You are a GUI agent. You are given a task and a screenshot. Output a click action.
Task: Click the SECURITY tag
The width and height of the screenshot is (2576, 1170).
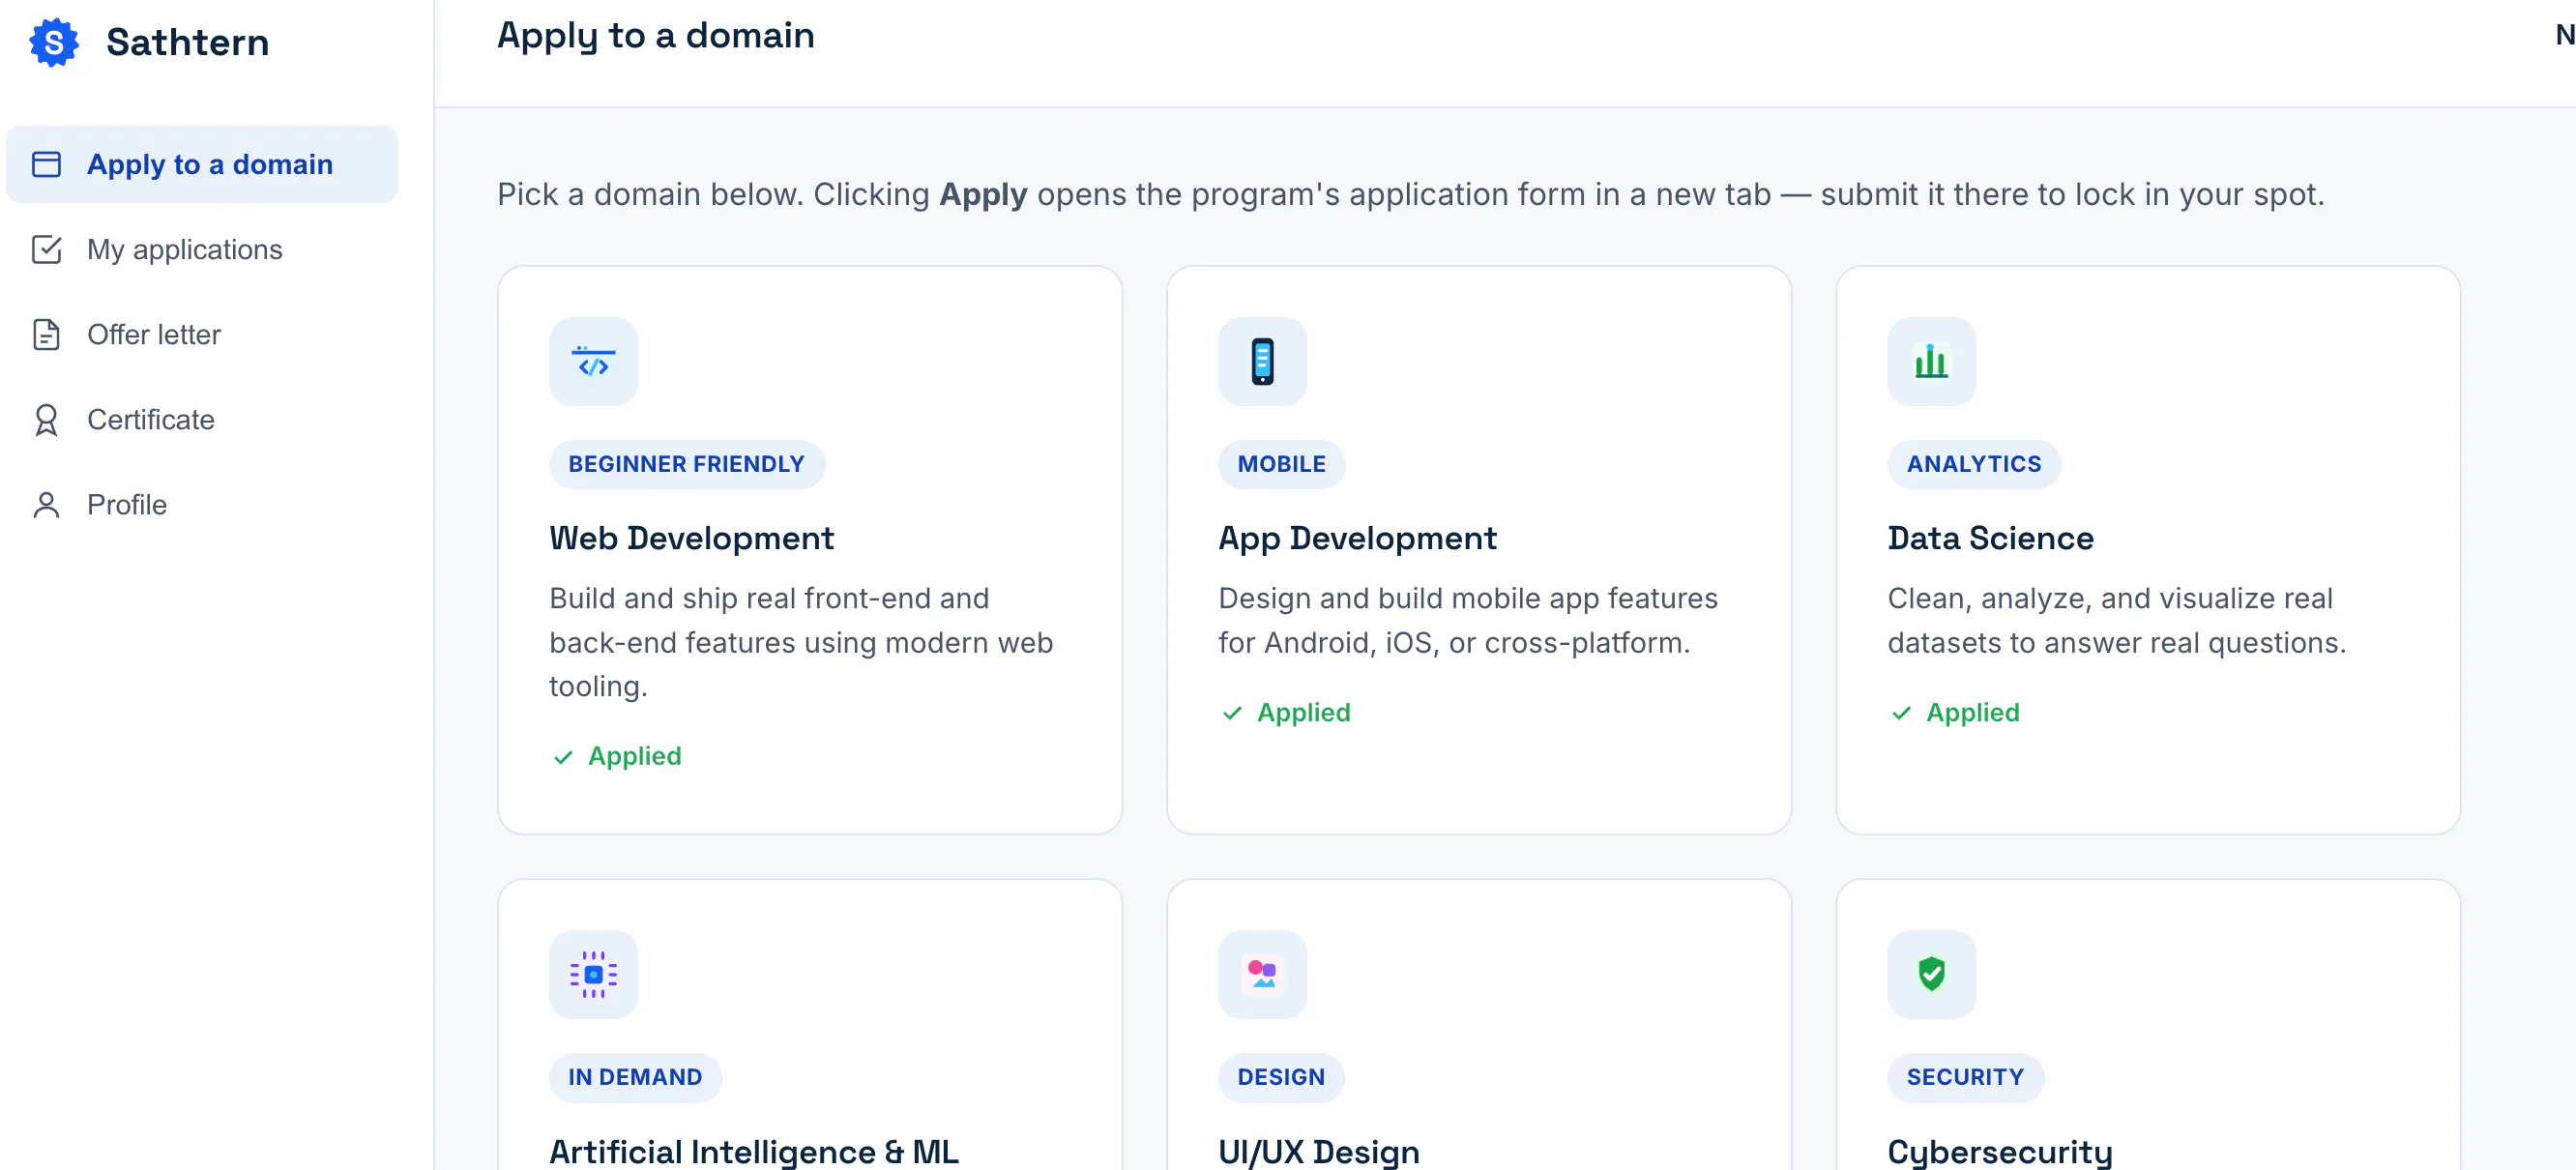[1965, 1077]
